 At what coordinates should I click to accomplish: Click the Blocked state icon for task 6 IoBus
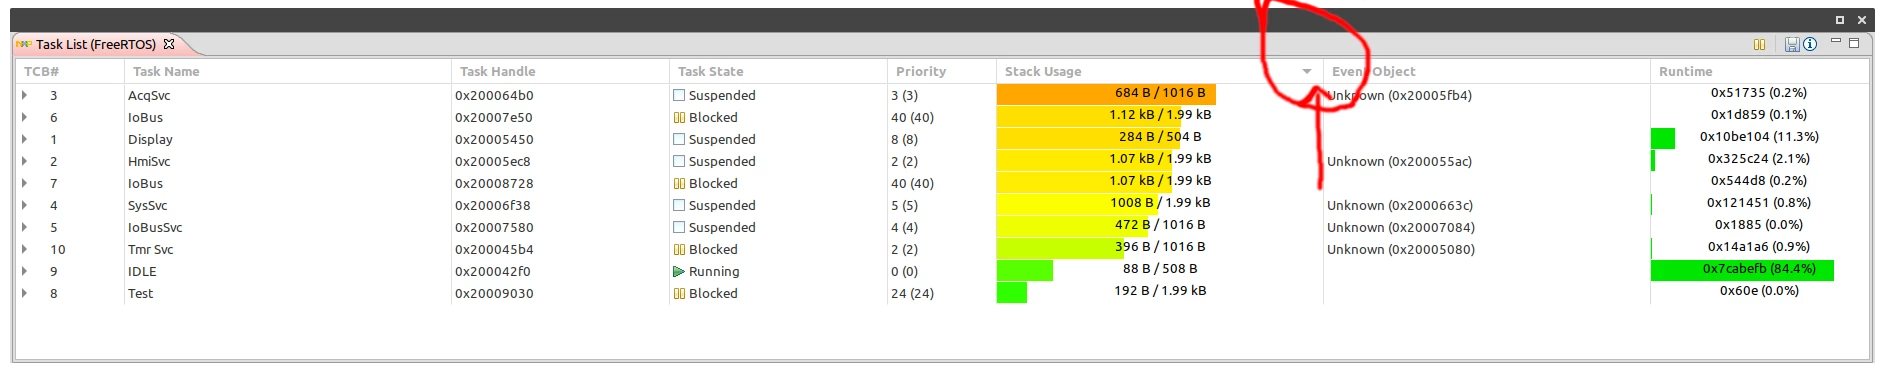679,117
